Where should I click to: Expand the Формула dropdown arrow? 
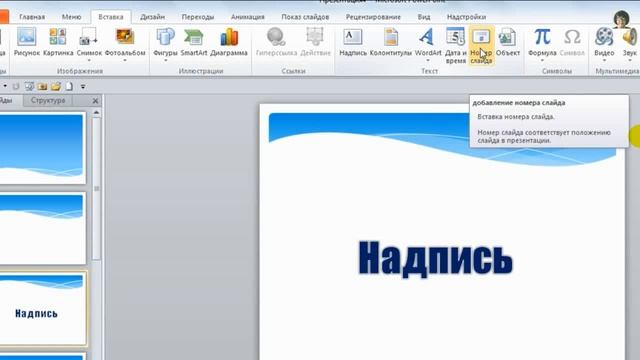point(542,60)
